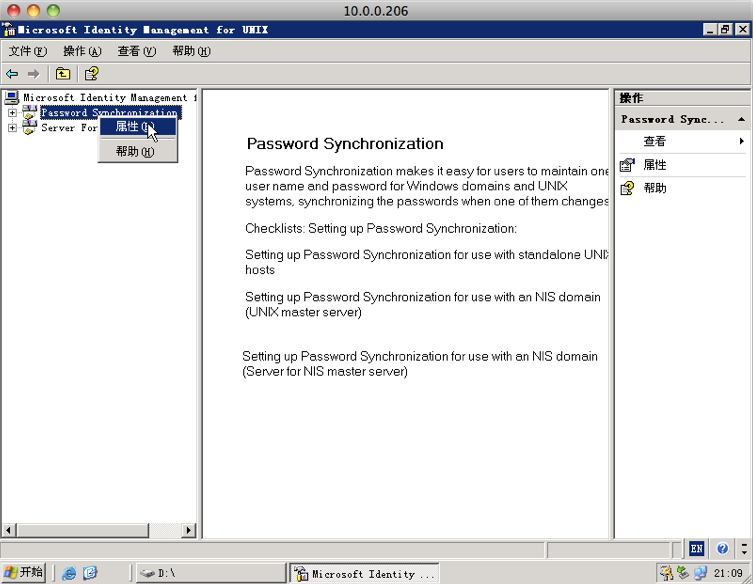Click the Password Synchronization tree node icon
Viewport: 753px width, 584px height.
click(30, 113)
